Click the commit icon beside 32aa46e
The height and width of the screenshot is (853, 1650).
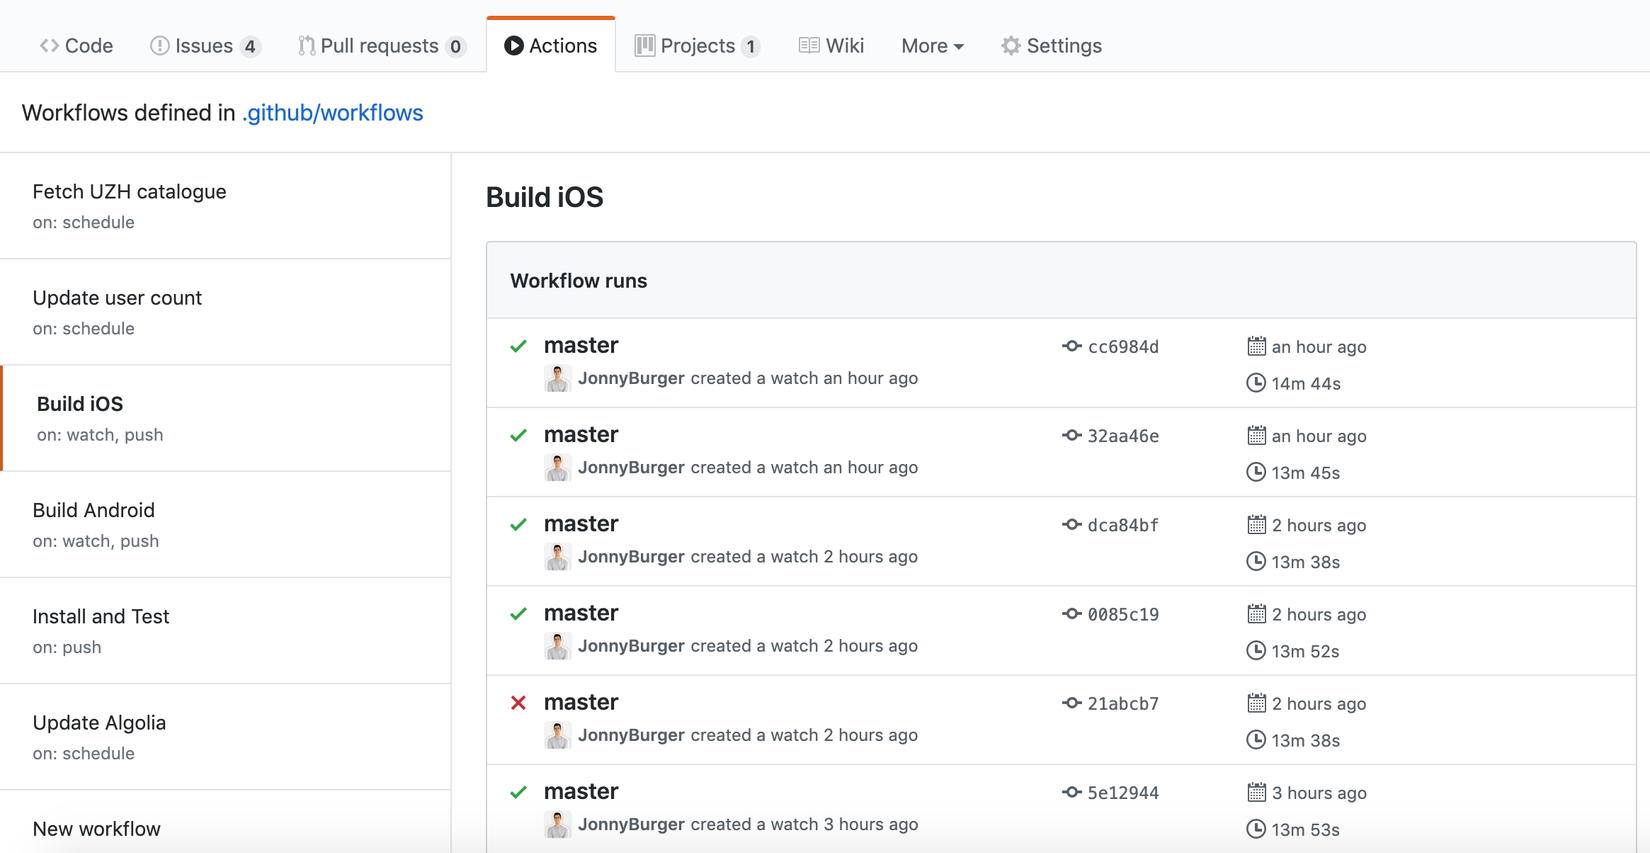1071,436
